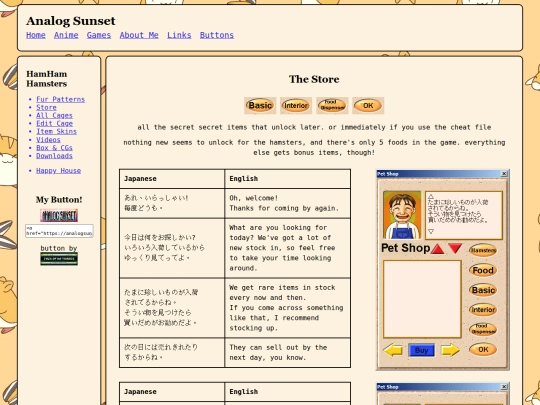Click the Basic button under The Store heading
Image resolution: width=540 pixels, height=405 pixels.
tap(260, 105)
